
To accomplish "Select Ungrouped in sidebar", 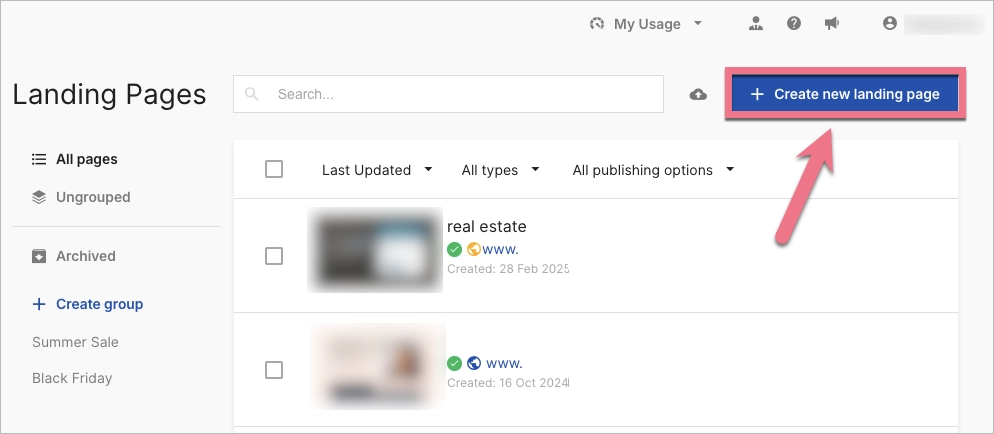I will [93, 197].
